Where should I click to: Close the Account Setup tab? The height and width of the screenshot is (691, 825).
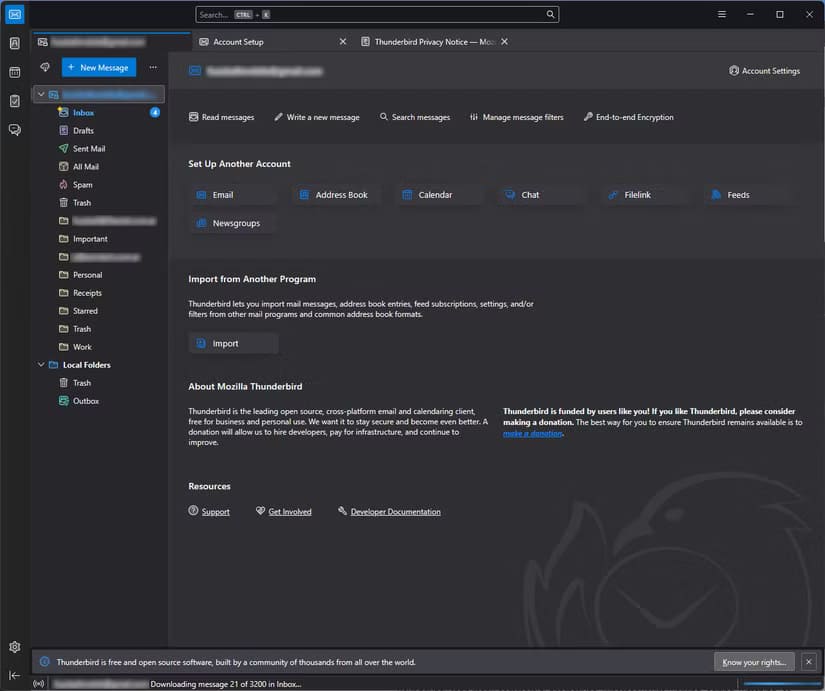tap(343, 42)
